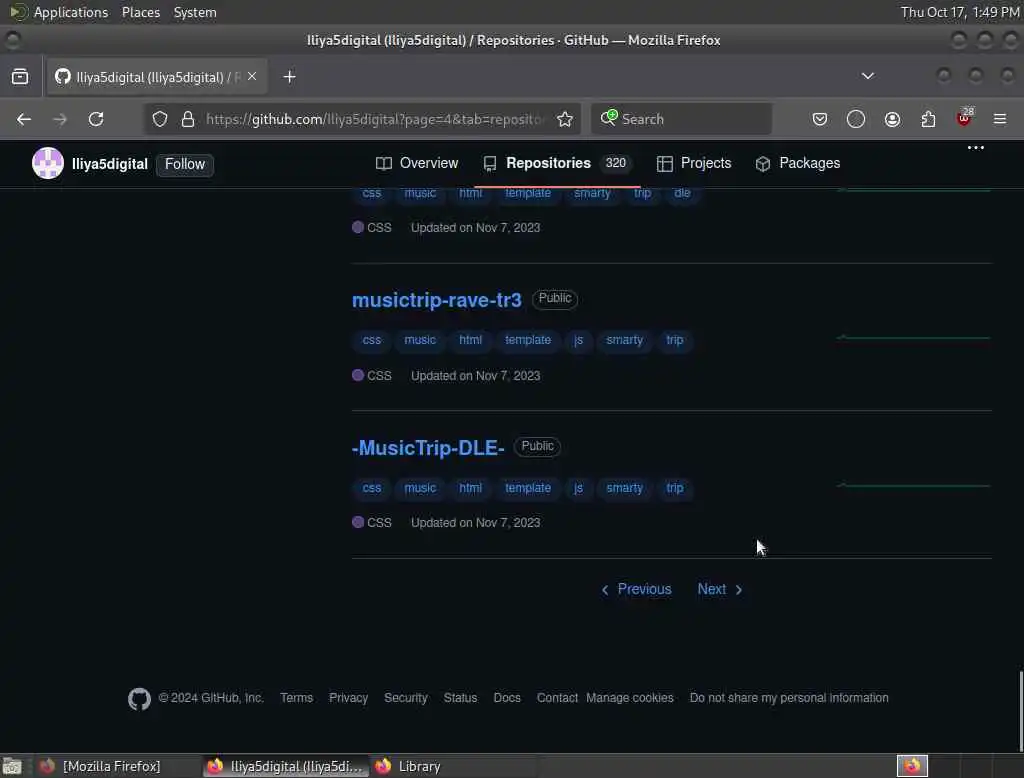Viewport: 1024px width, 778px height.
Task: Go forward with the browser forward arrow
Action: 60,119
